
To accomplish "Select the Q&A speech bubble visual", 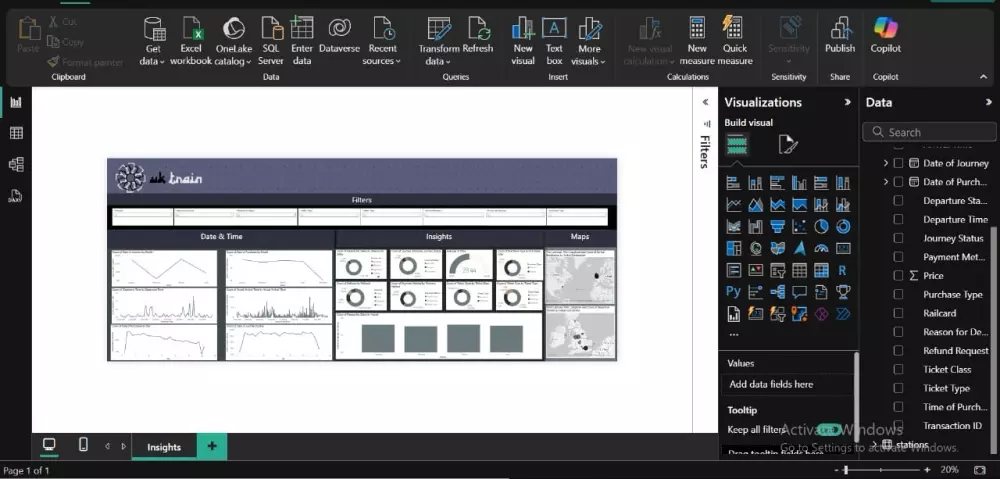I will [799, 292].
